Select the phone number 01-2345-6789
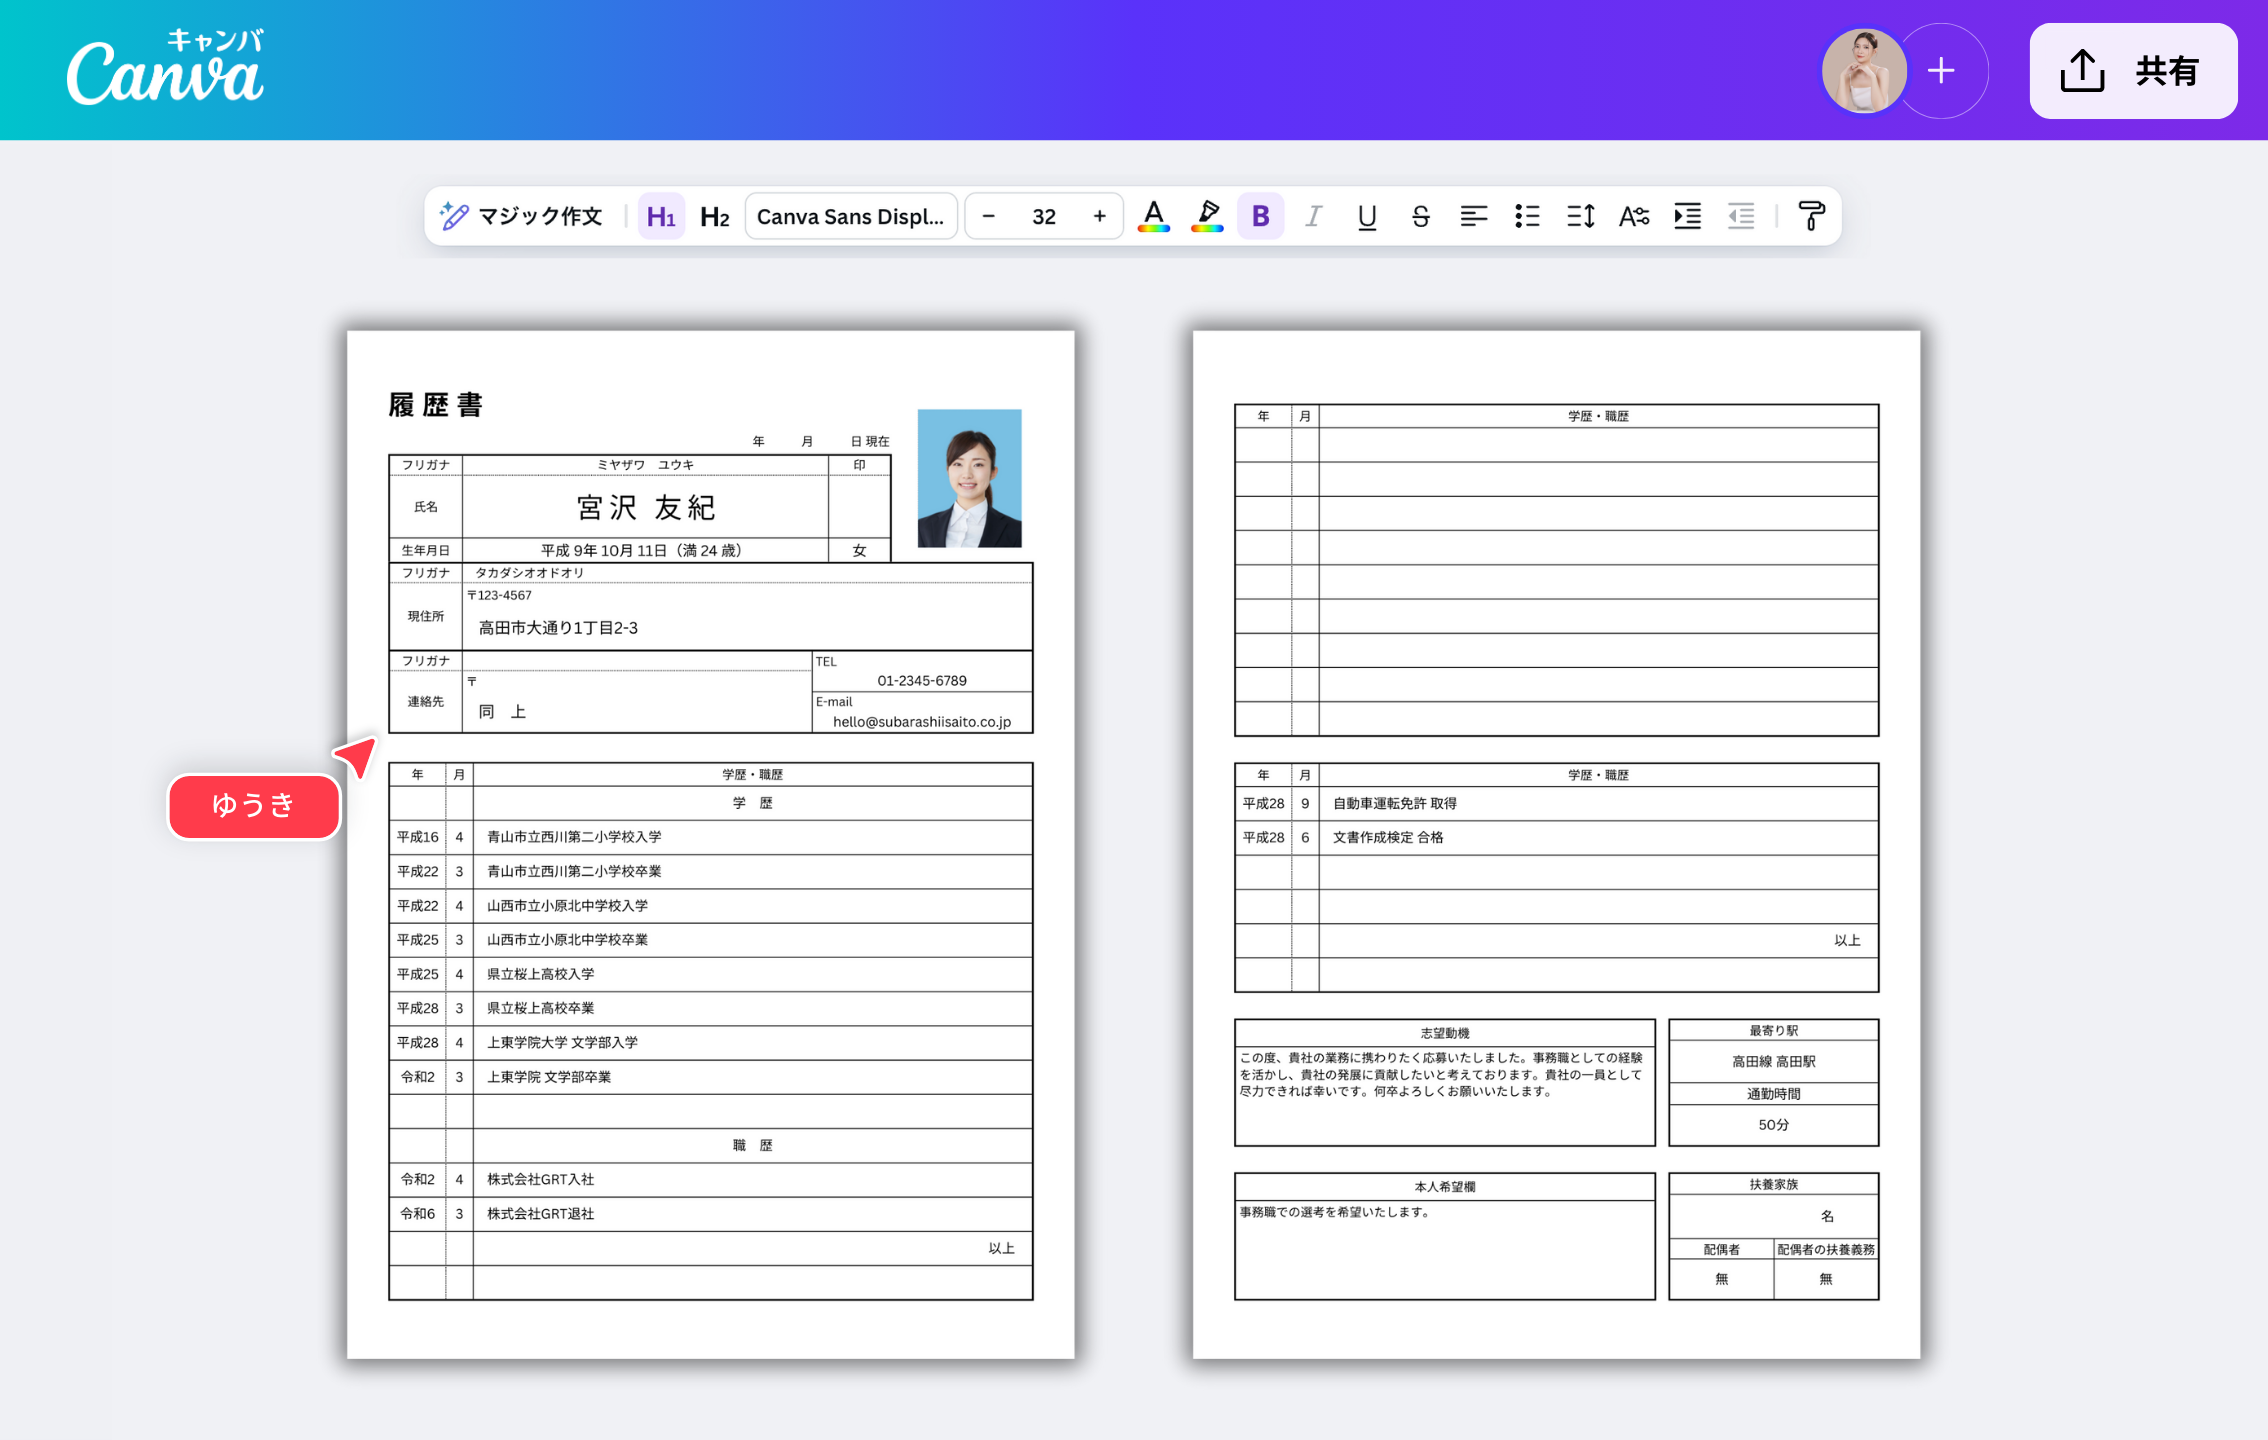This screenshot has height=1440, width=2268. point(922,681)
